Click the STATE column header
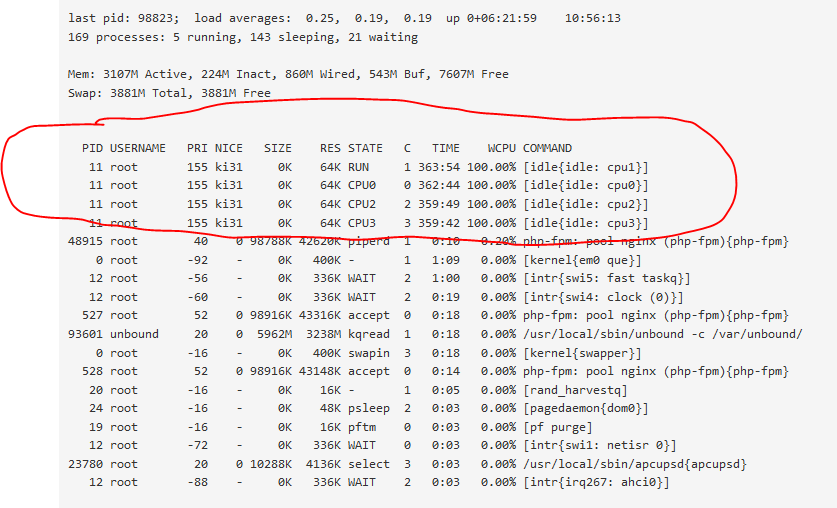The width and height of the screenshot is (837, 508). pos(365,148)
